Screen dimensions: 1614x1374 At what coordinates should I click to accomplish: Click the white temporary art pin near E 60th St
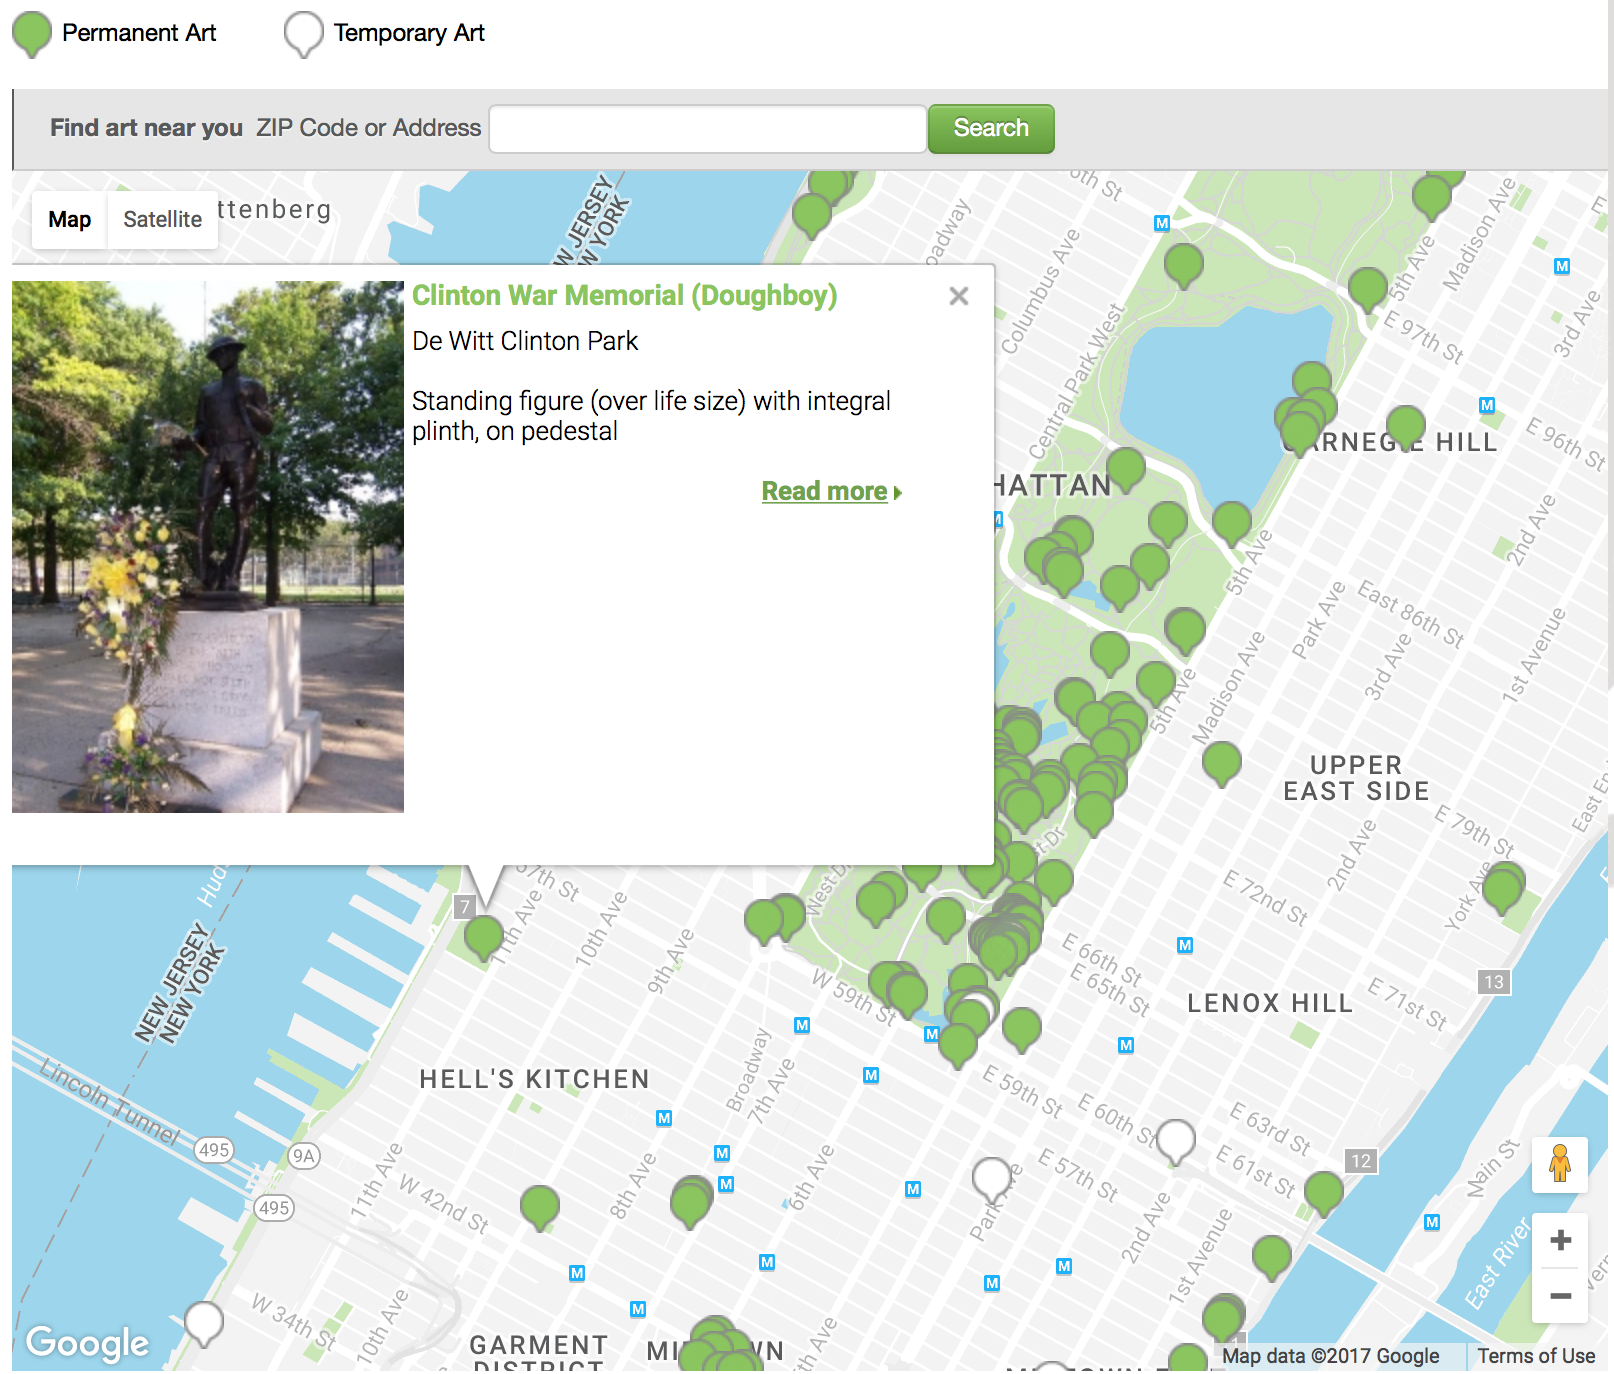[x=1175, y=1138]
